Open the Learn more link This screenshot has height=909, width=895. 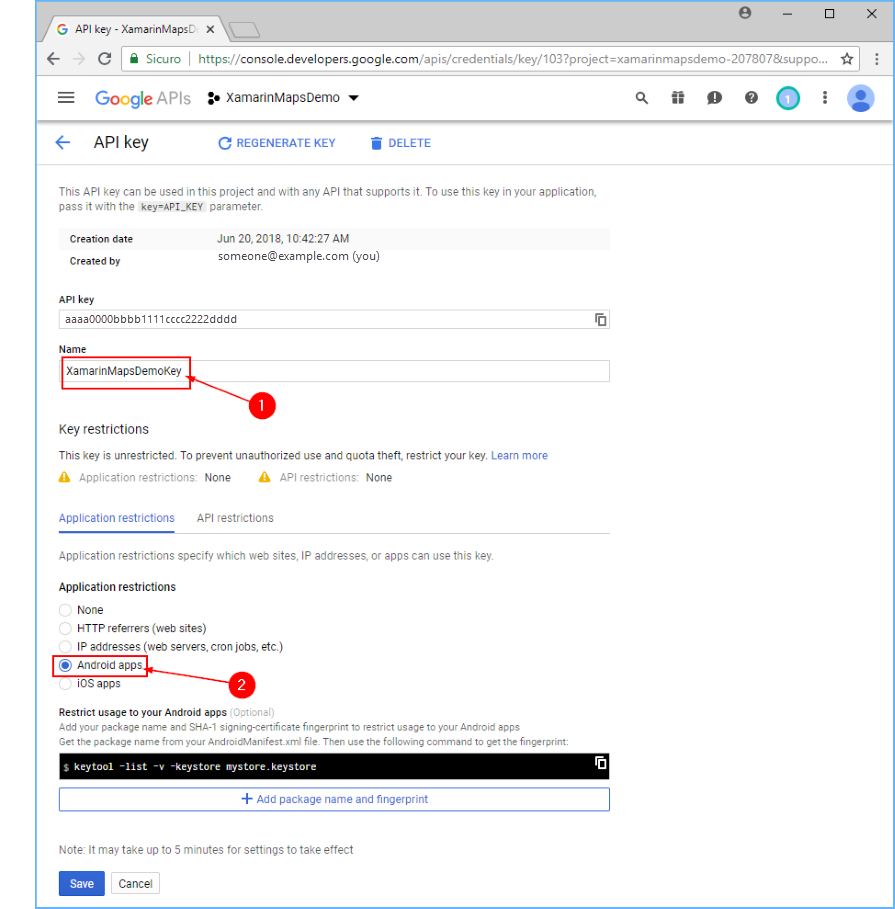(x=519, y=455)
